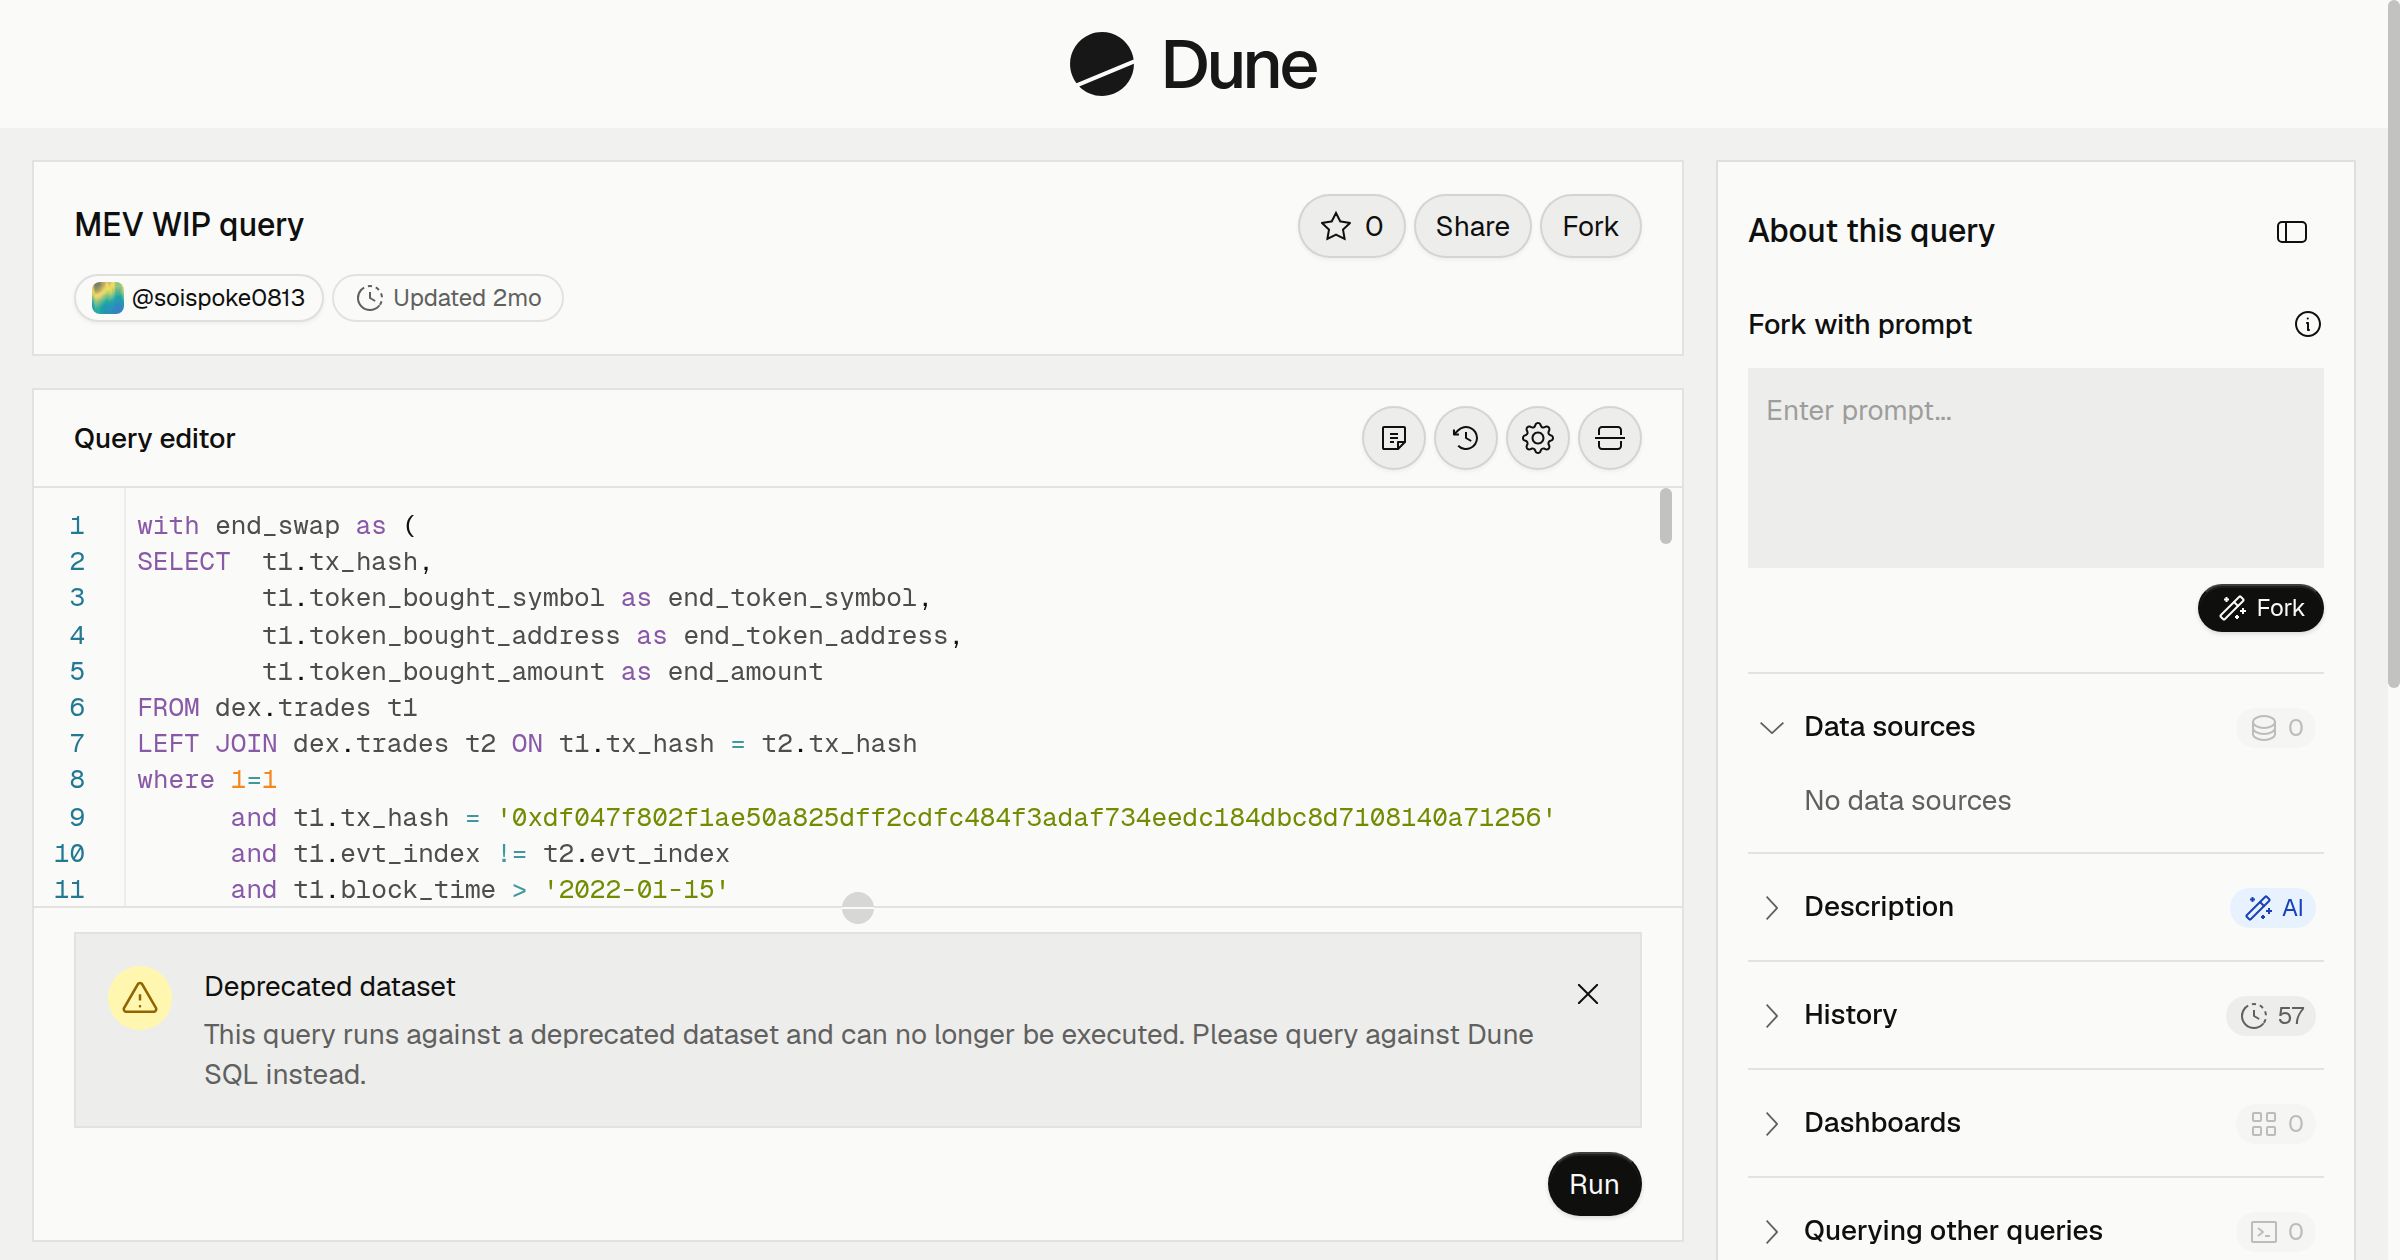Viewport: 2400px width, 1260px height.
Task: Click line number 1 in editor
Action: [x=77, y=526]
